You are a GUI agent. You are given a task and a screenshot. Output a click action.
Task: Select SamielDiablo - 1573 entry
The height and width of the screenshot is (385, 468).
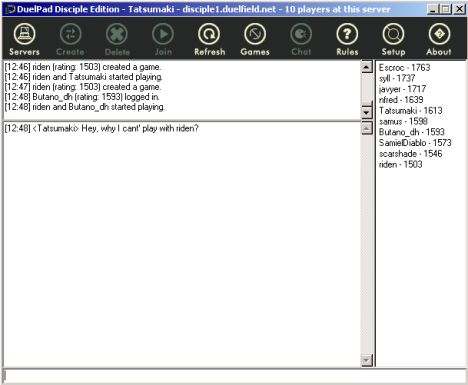(x=415, y=143)
